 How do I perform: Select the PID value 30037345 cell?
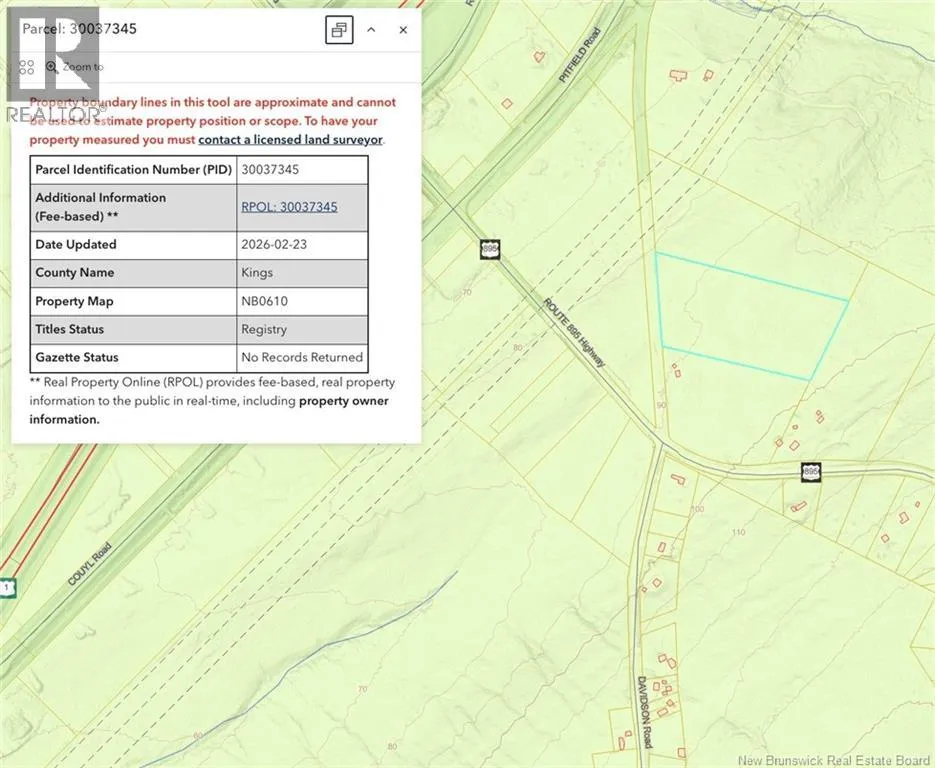[302, 170]
